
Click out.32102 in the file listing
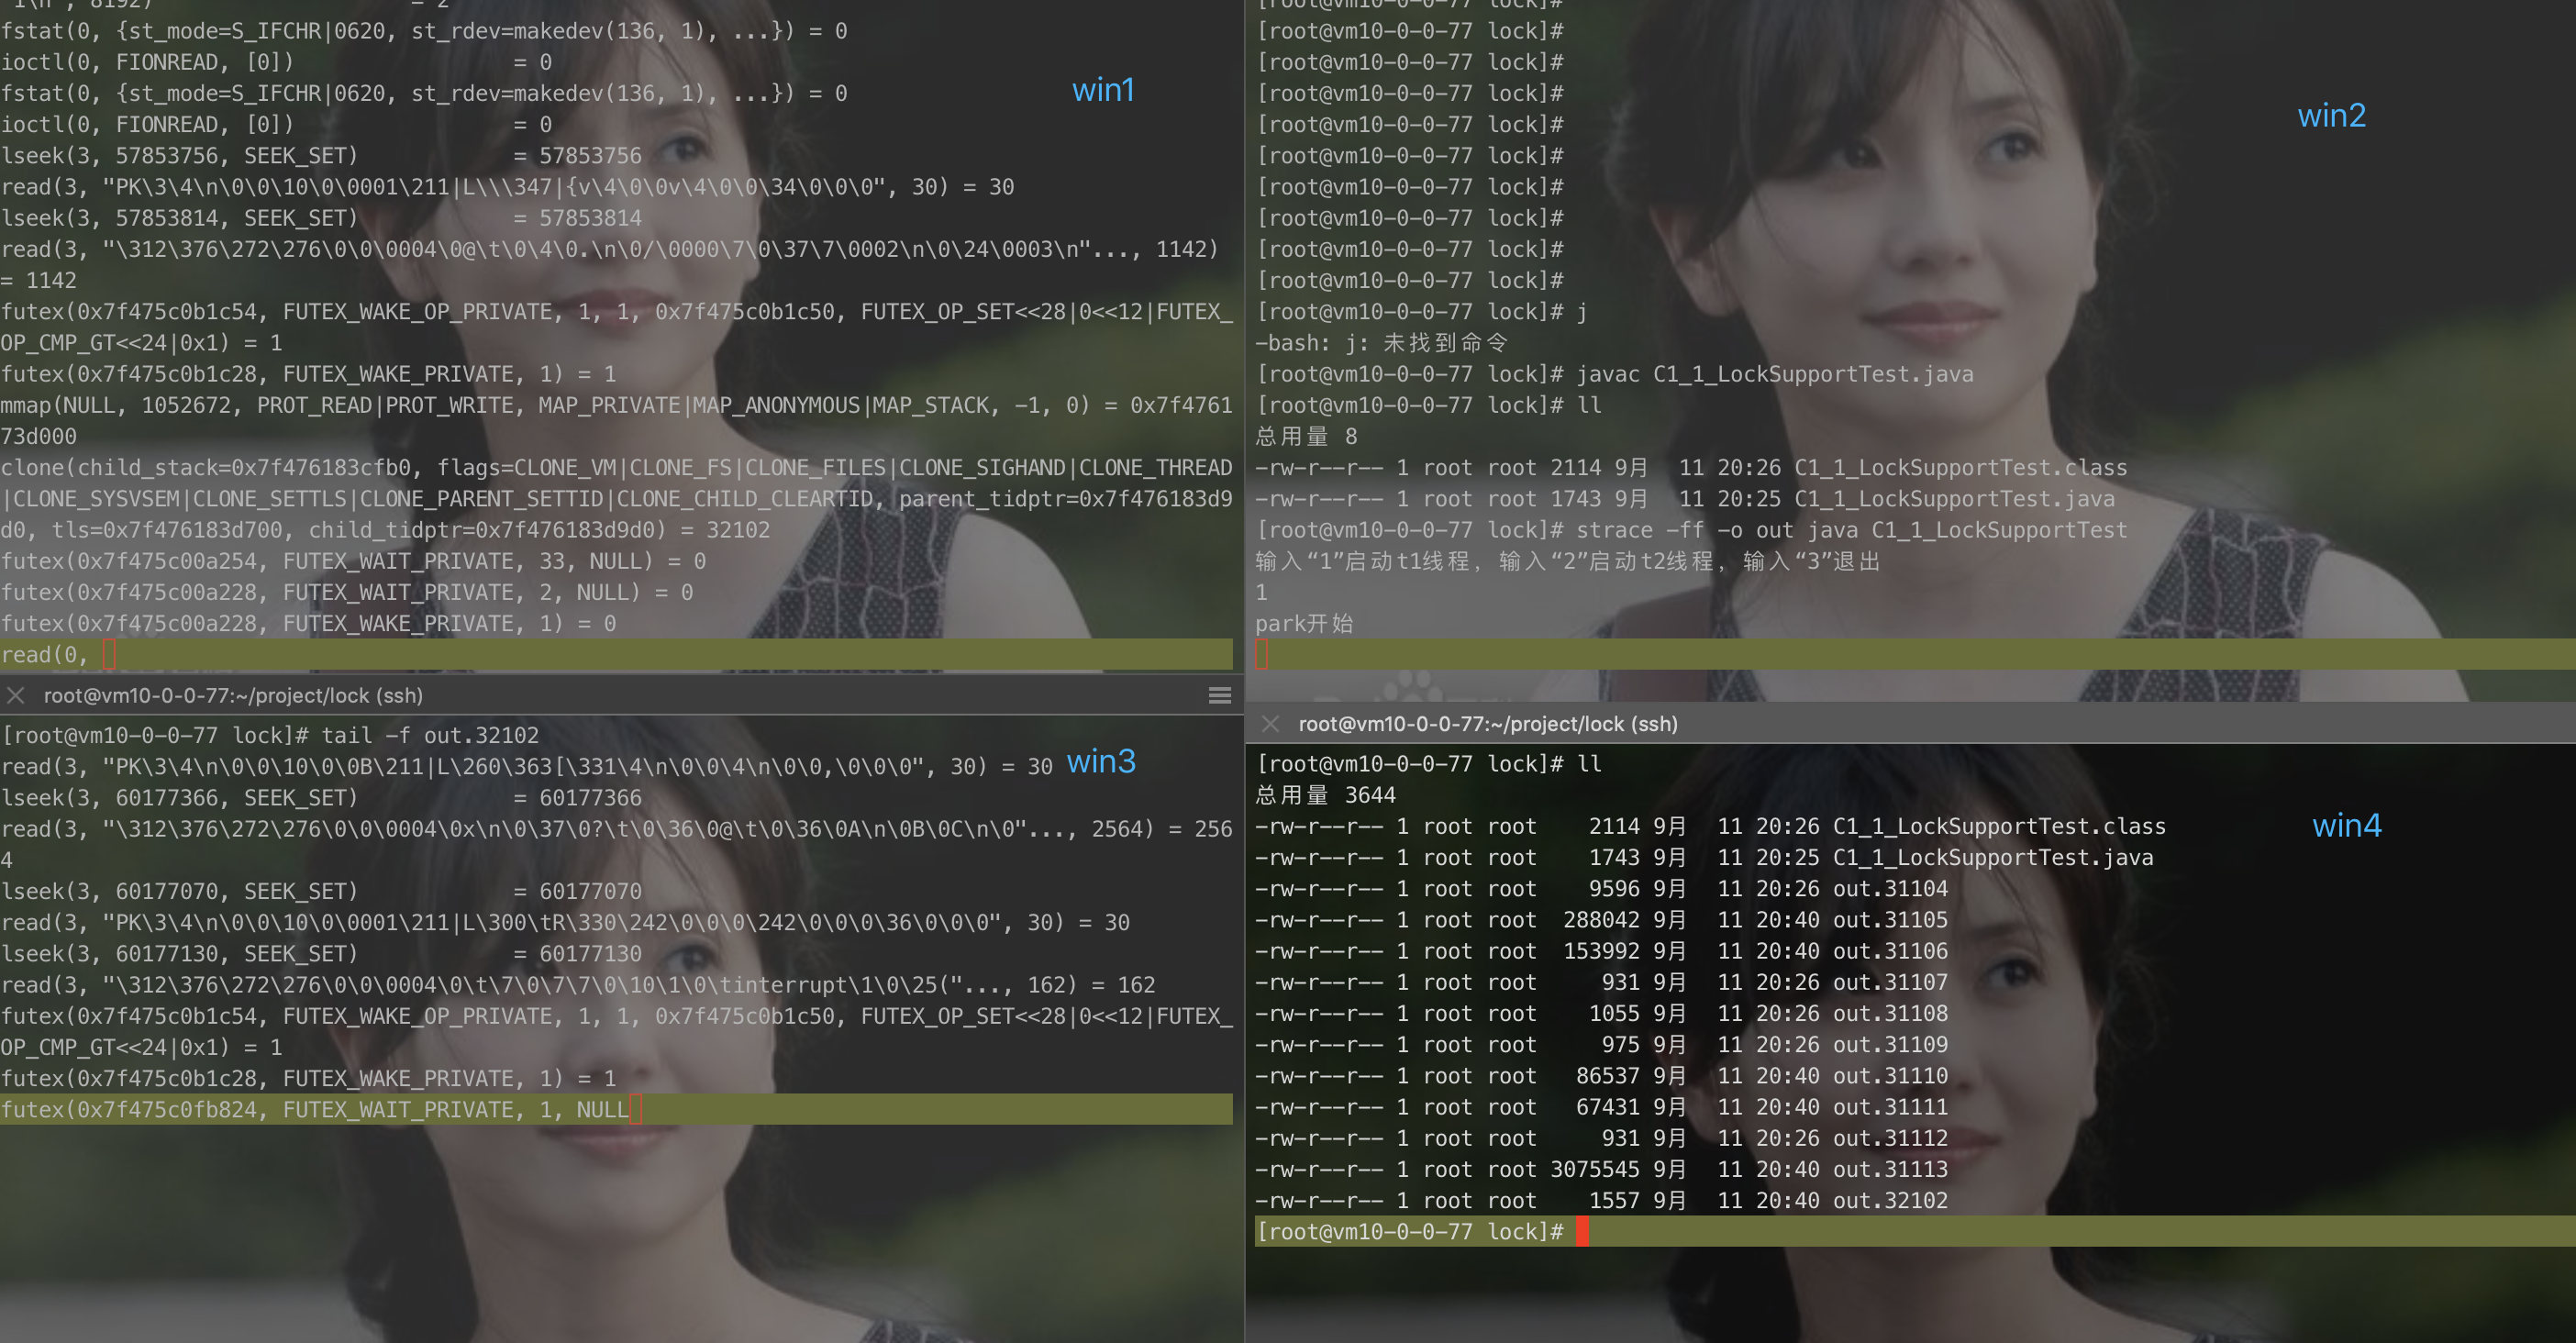(1890, 1200)
